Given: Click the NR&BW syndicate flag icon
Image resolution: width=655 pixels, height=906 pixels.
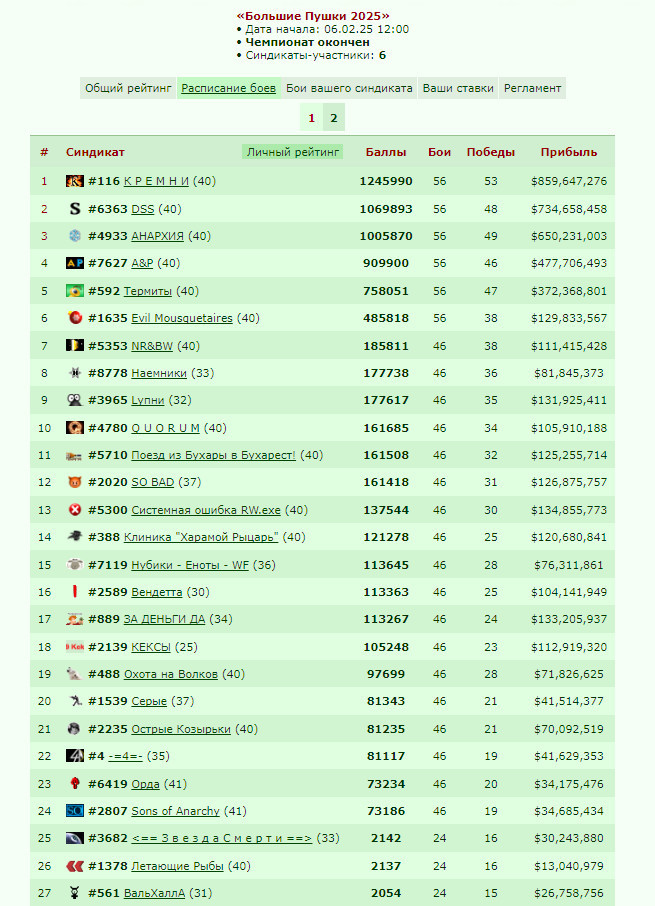Looking at the screenshot, I should pos(75,346).
